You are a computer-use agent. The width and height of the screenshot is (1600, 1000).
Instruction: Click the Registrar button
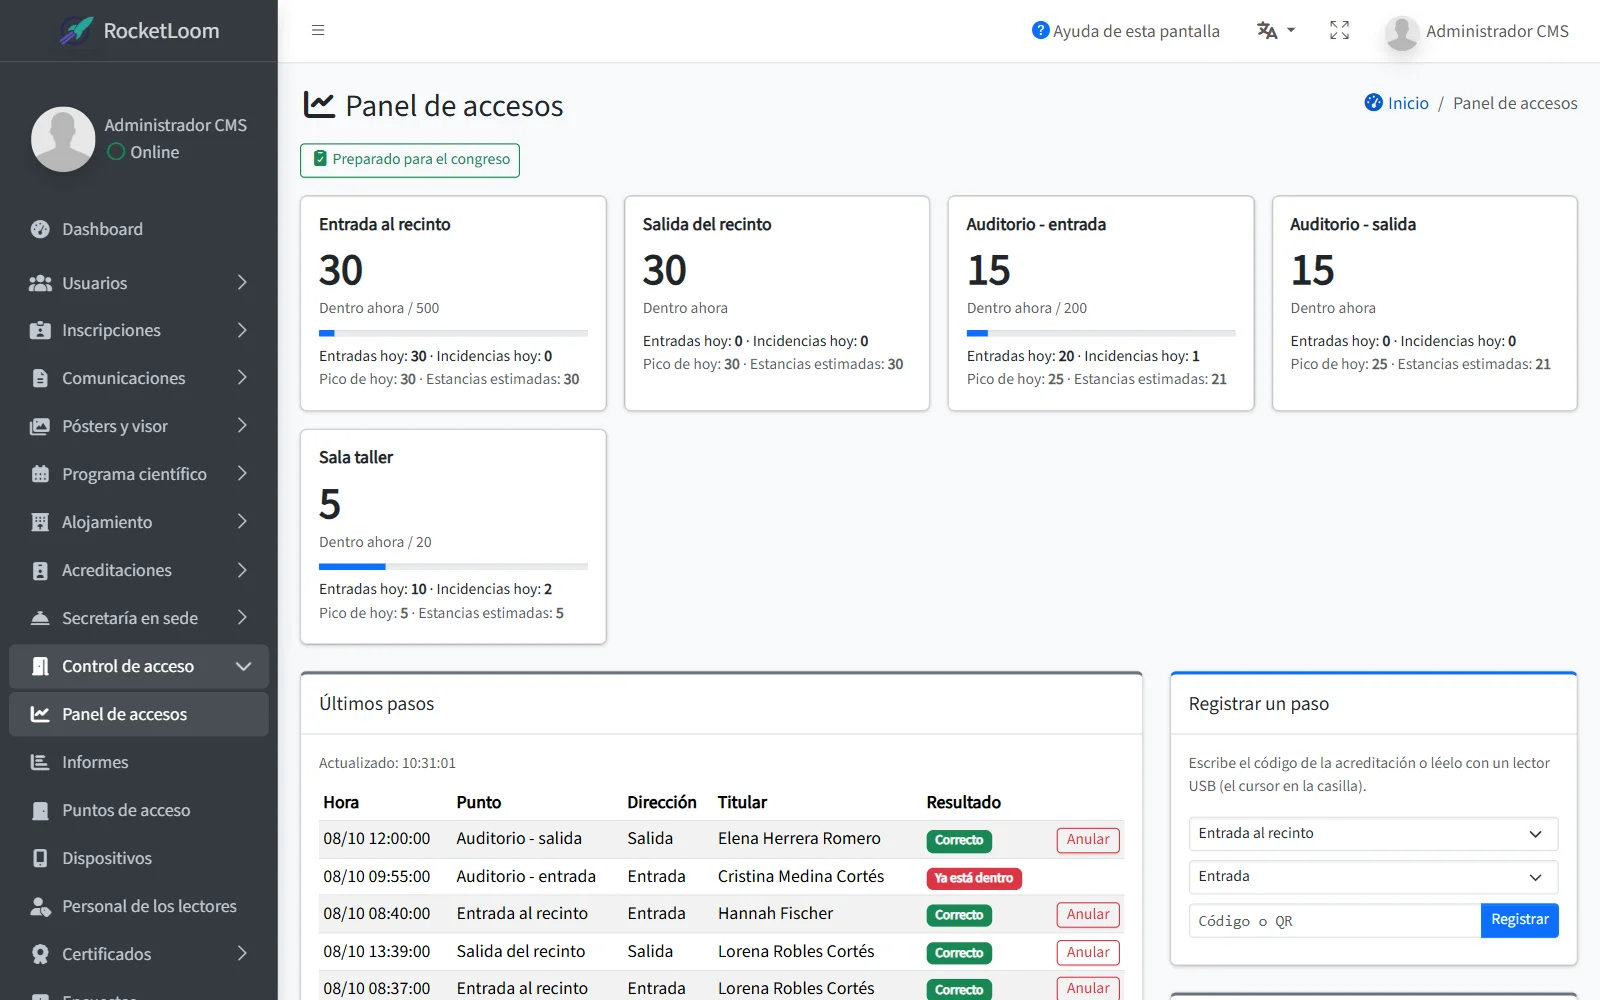click(1519, 920)
